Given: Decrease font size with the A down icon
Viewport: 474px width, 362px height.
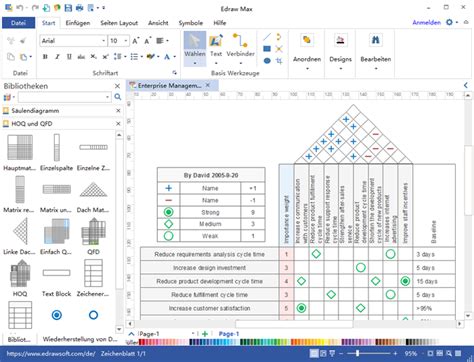Looking at the screenshot, I should [x=147, y=41].
